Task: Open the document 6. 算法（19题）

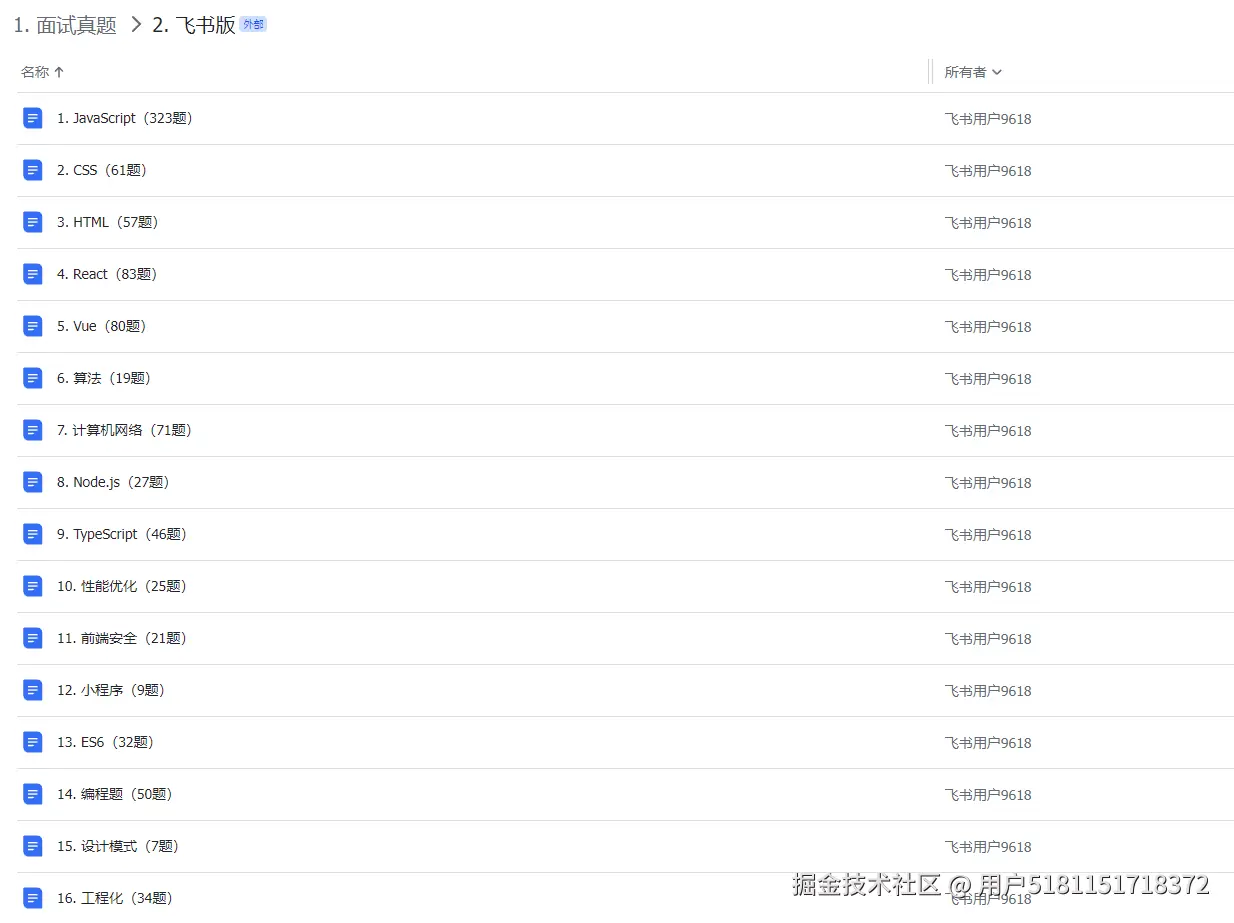Action: (x=102, y=377)
